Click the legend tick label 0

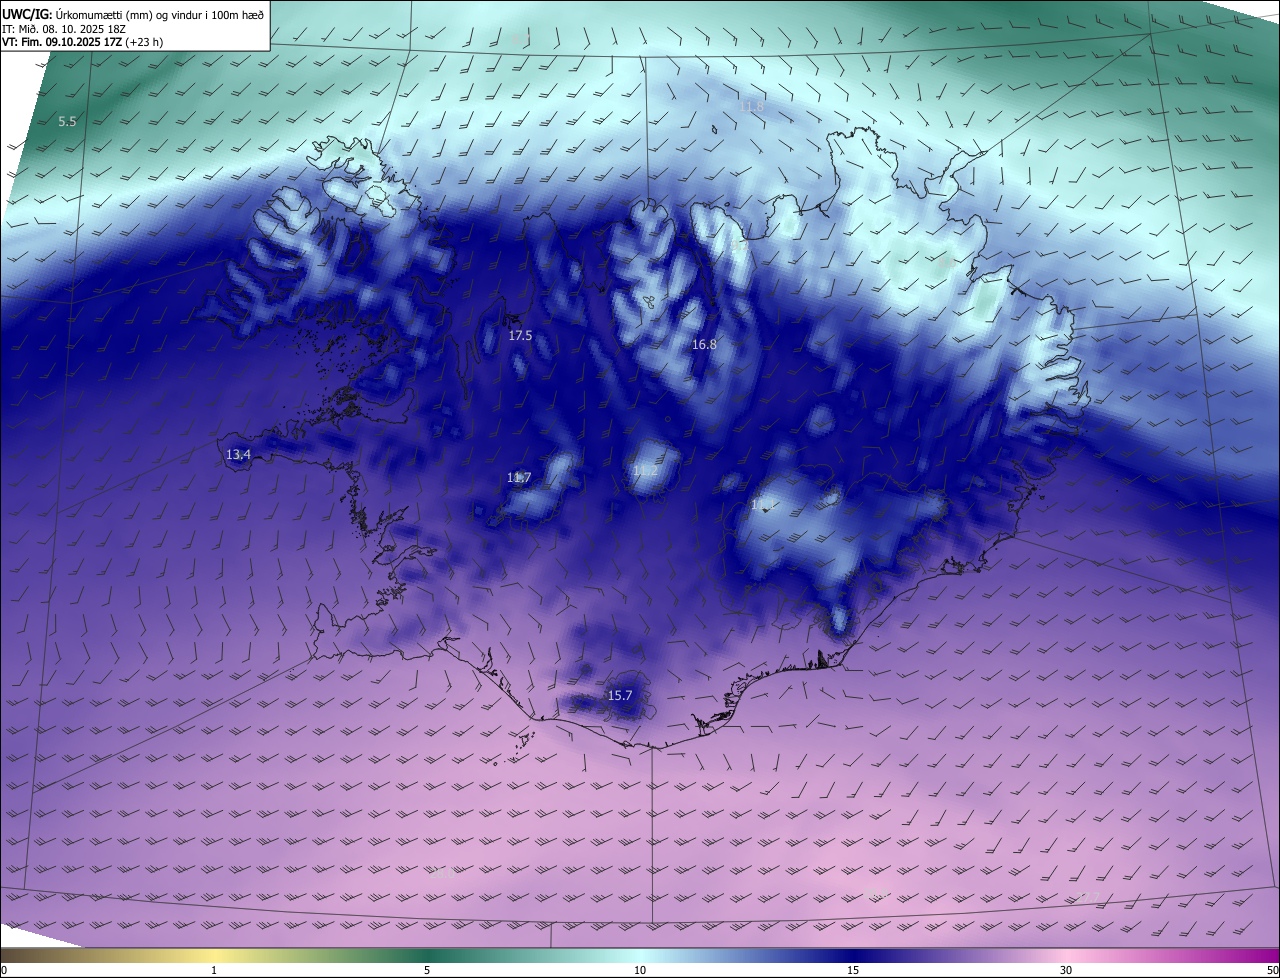click(4, 971)
